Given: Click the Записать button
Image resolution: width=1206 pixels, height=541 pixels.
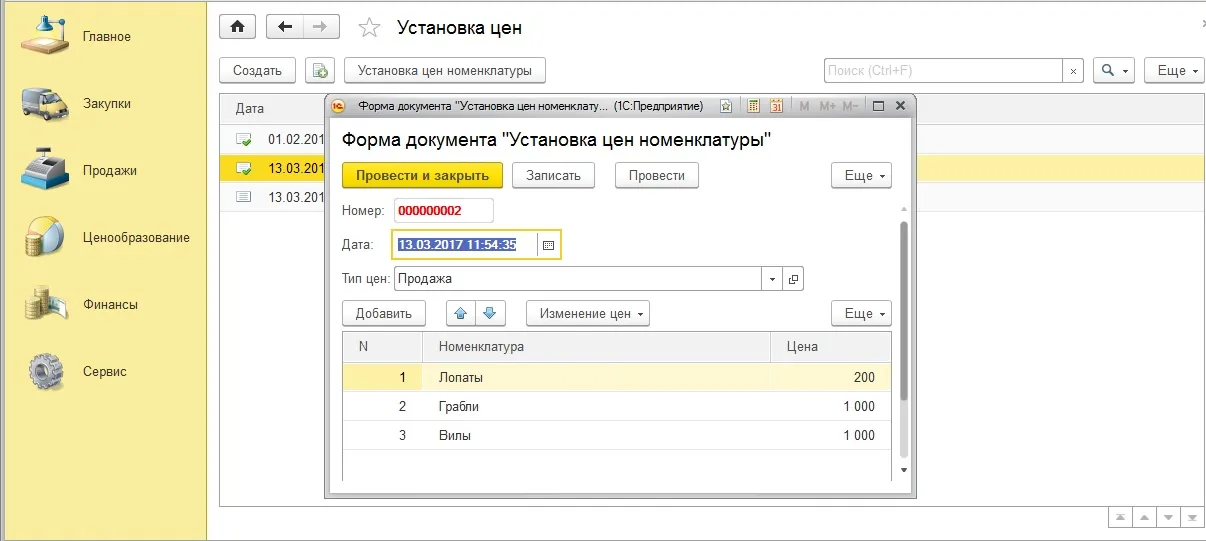Looking at the screenshot, I should pos(554,175).
